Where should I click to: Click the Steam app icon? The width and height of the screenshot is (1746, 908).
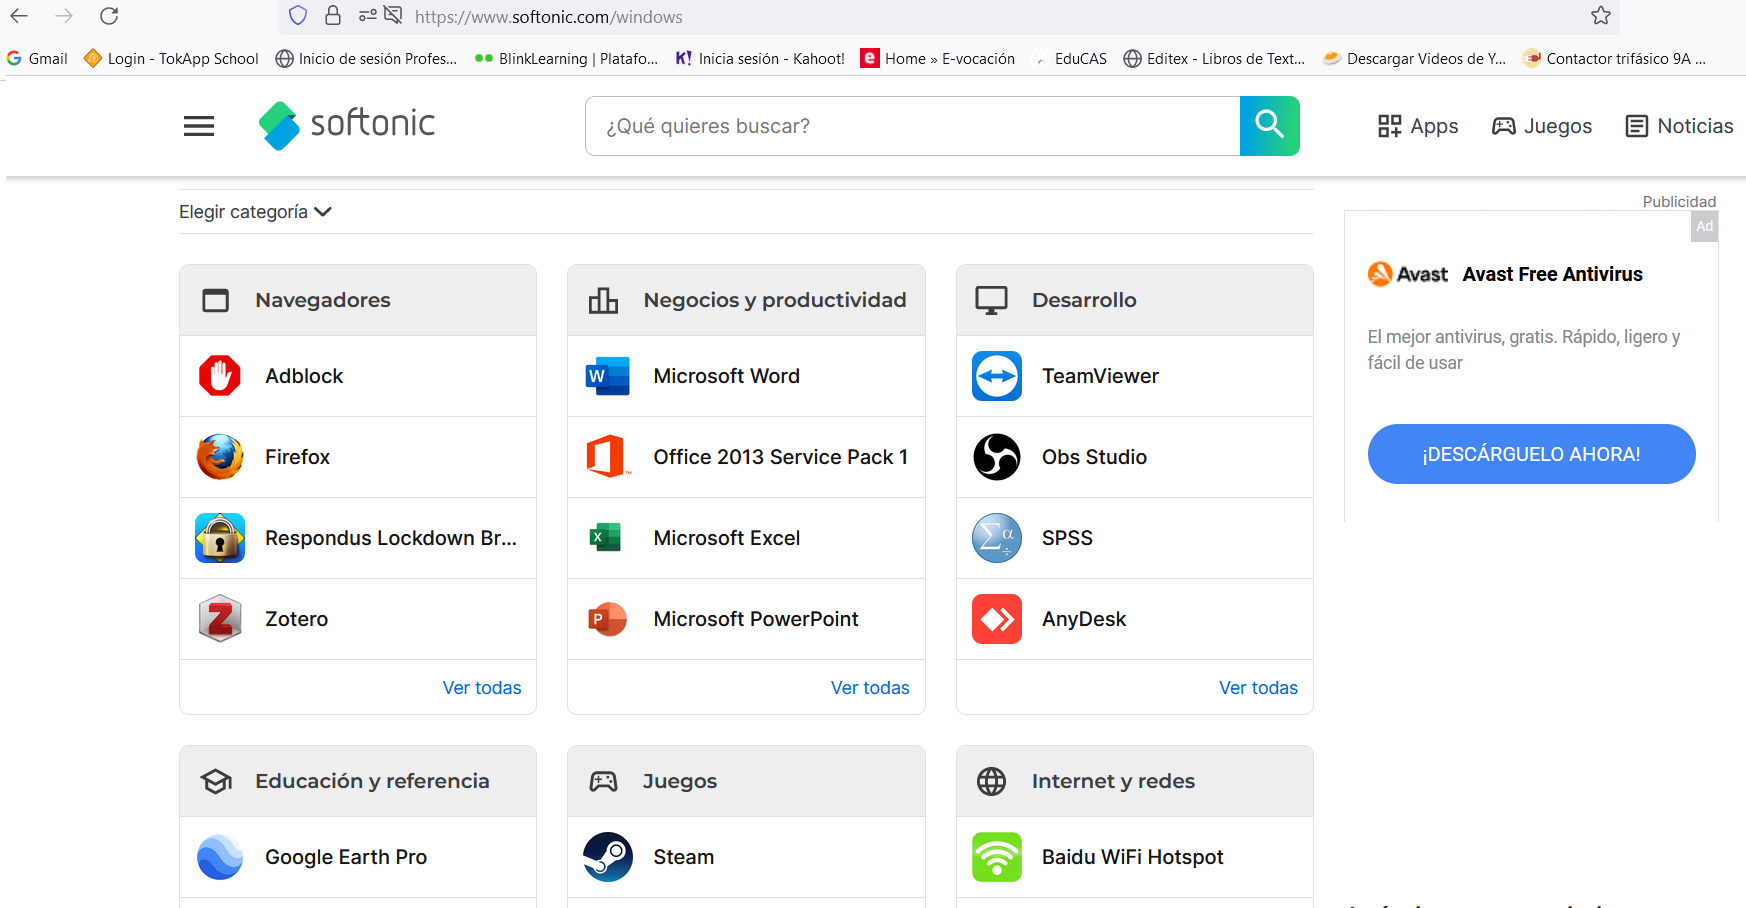pos(608,857)
